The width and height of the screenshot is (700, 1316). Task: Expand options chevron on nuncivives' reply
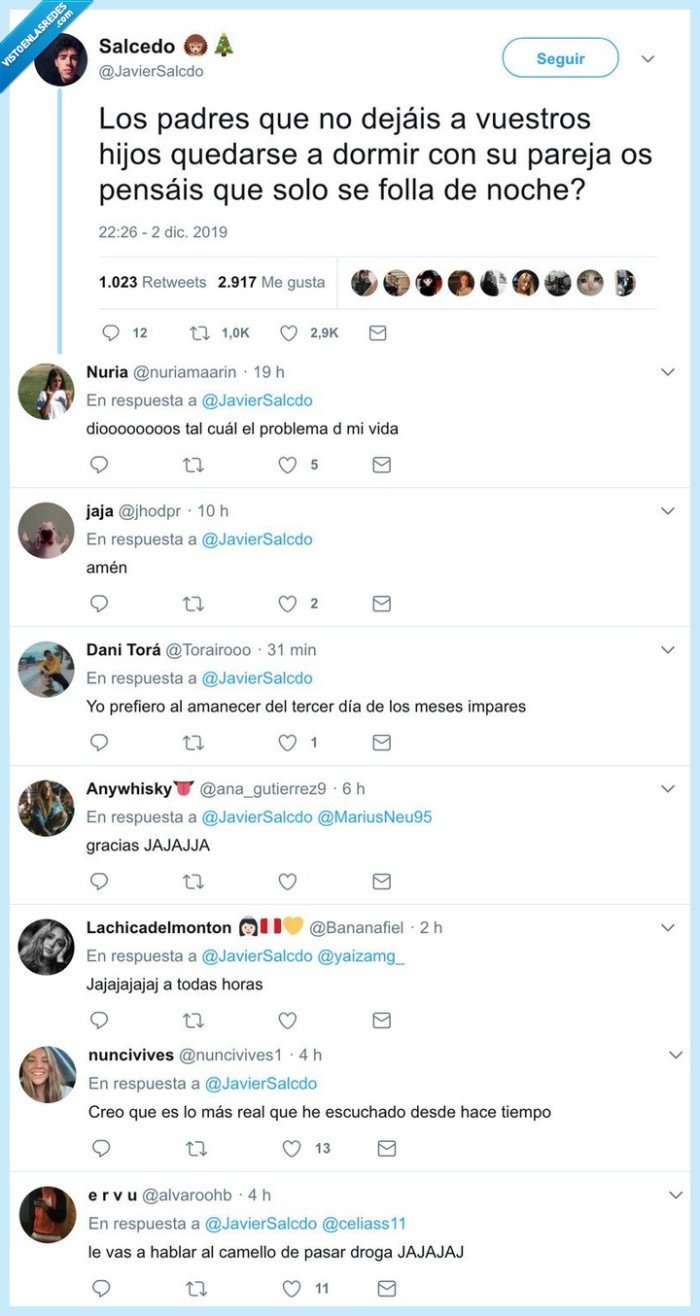pos(676,1055)
